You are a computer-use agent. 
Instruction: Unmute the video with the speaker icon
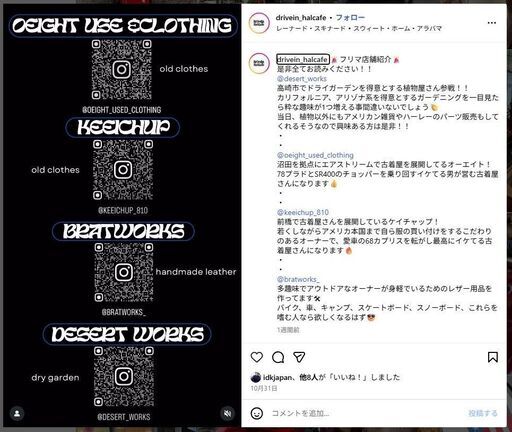coord(228,414)
